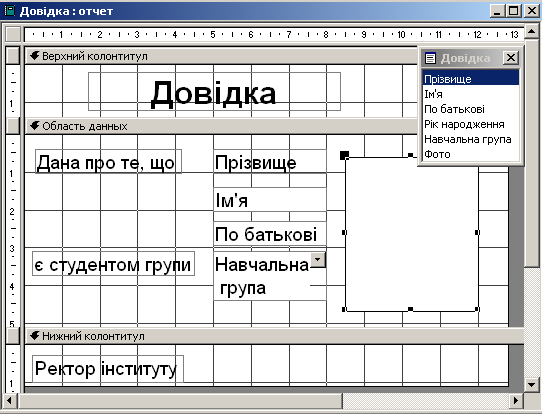The height and width of the screenshot is (414, 542).
Task: Click the vertical scrollbar down arrow
Action: (x=531, y=384)
